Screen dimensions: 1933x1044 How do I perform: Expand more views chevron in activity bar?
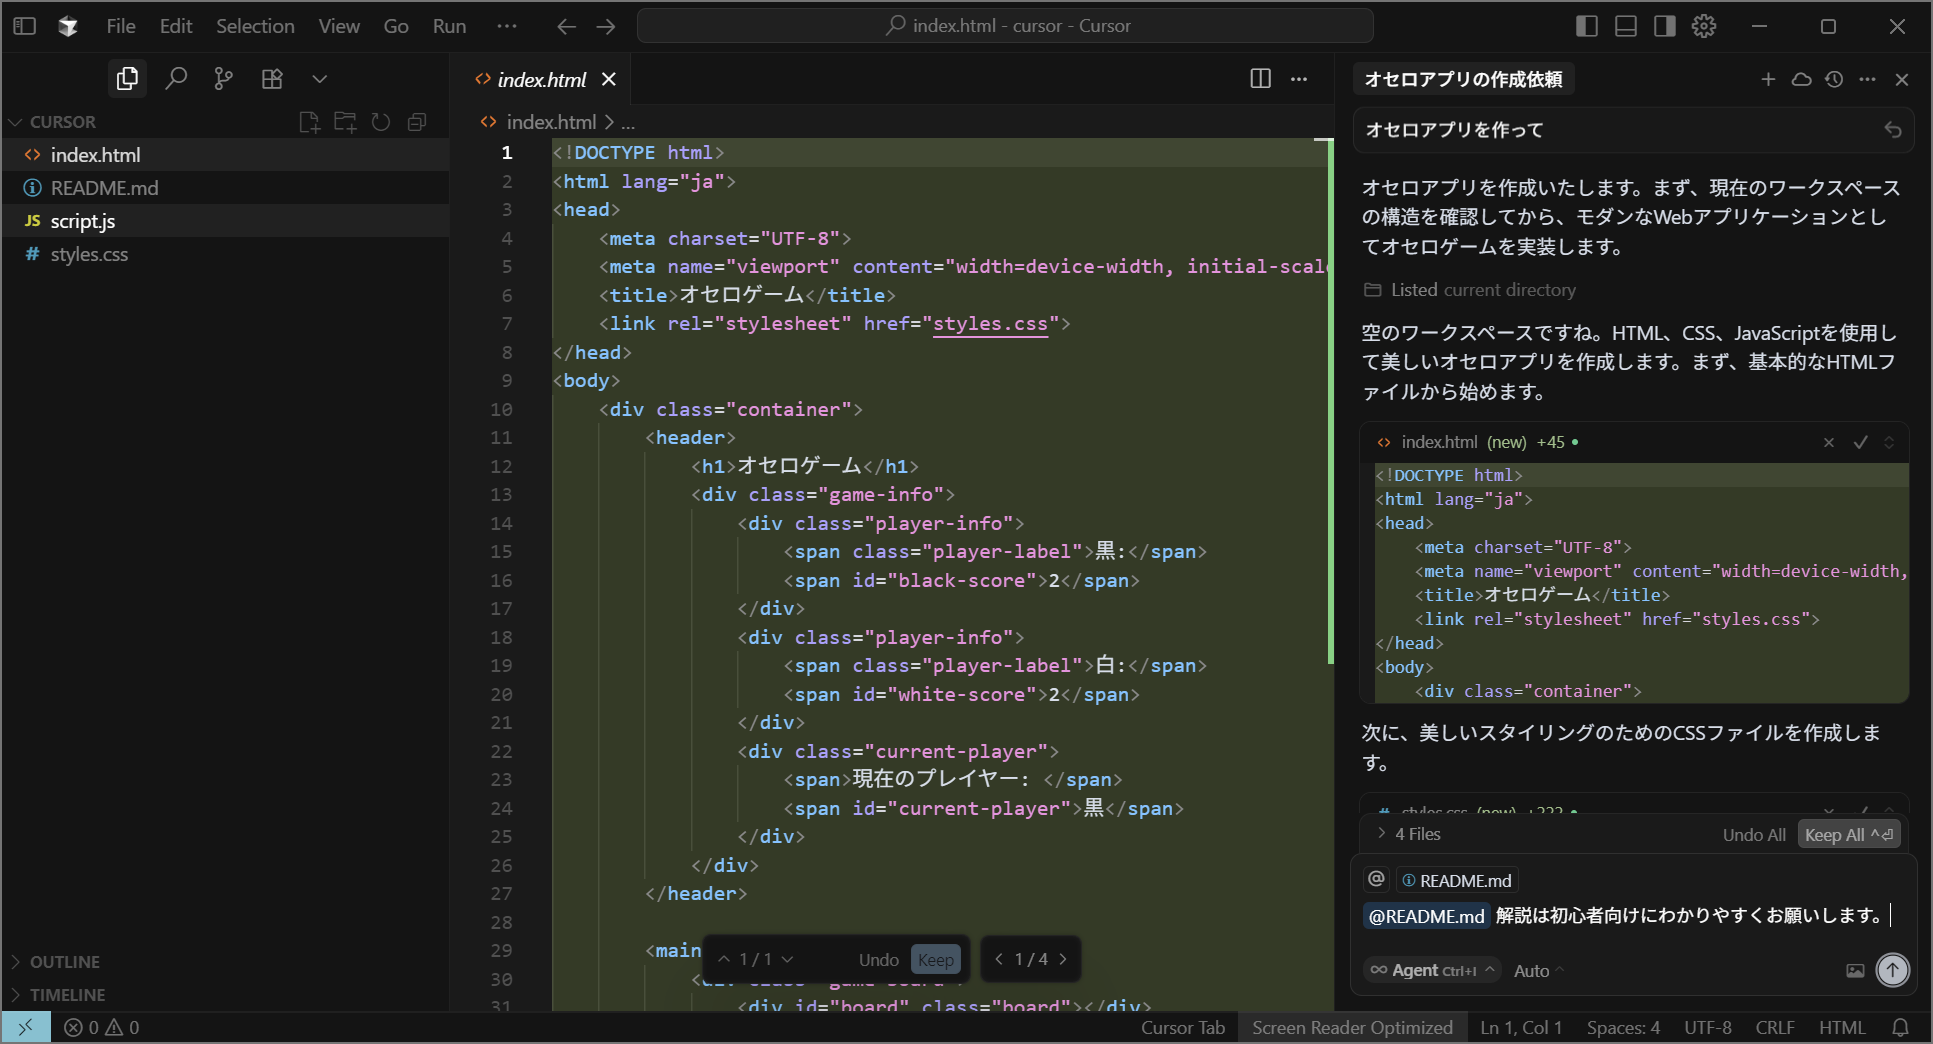(320, 79)
